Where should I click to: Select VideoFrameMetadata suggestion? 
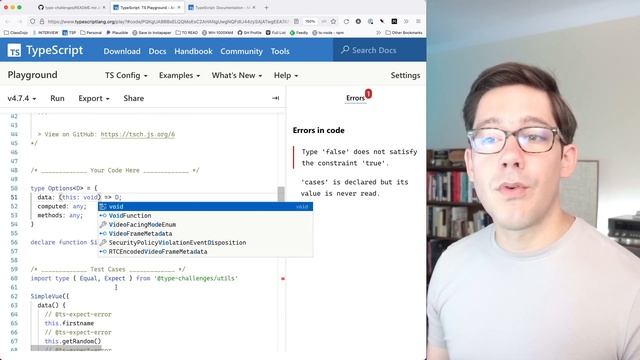point(205,233)
